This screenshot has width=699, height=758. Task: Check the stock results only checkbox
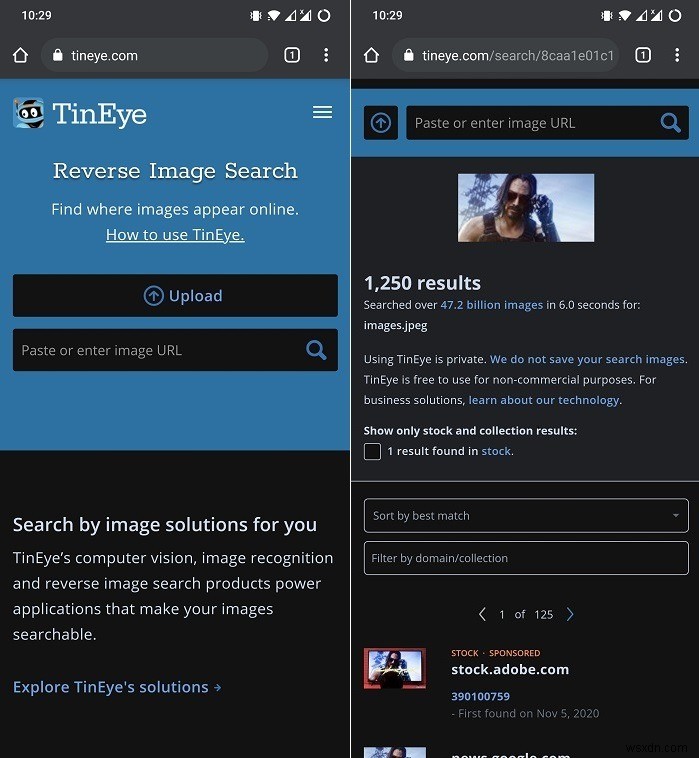click(x=372, y=452)
